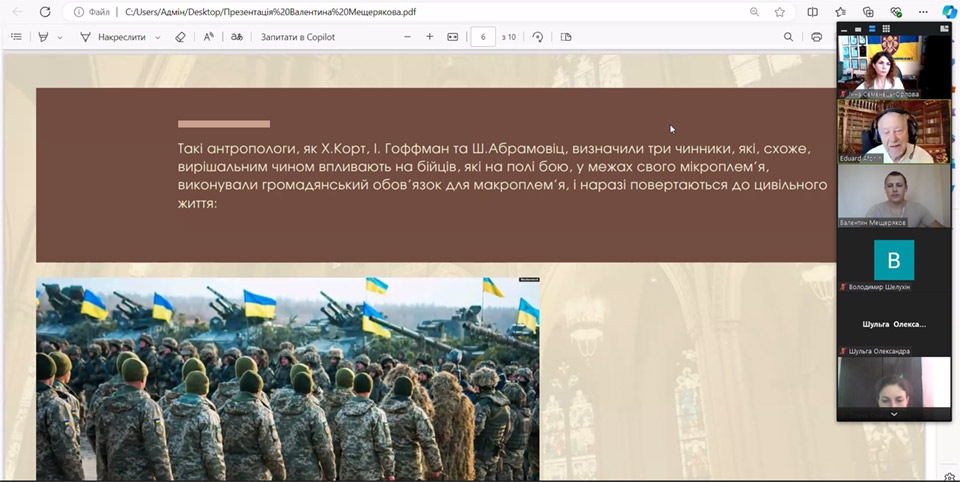Viewport: 960px width, 482px height.
Task: Toggle the page view layout button
Action: click(x=566, y=37)
